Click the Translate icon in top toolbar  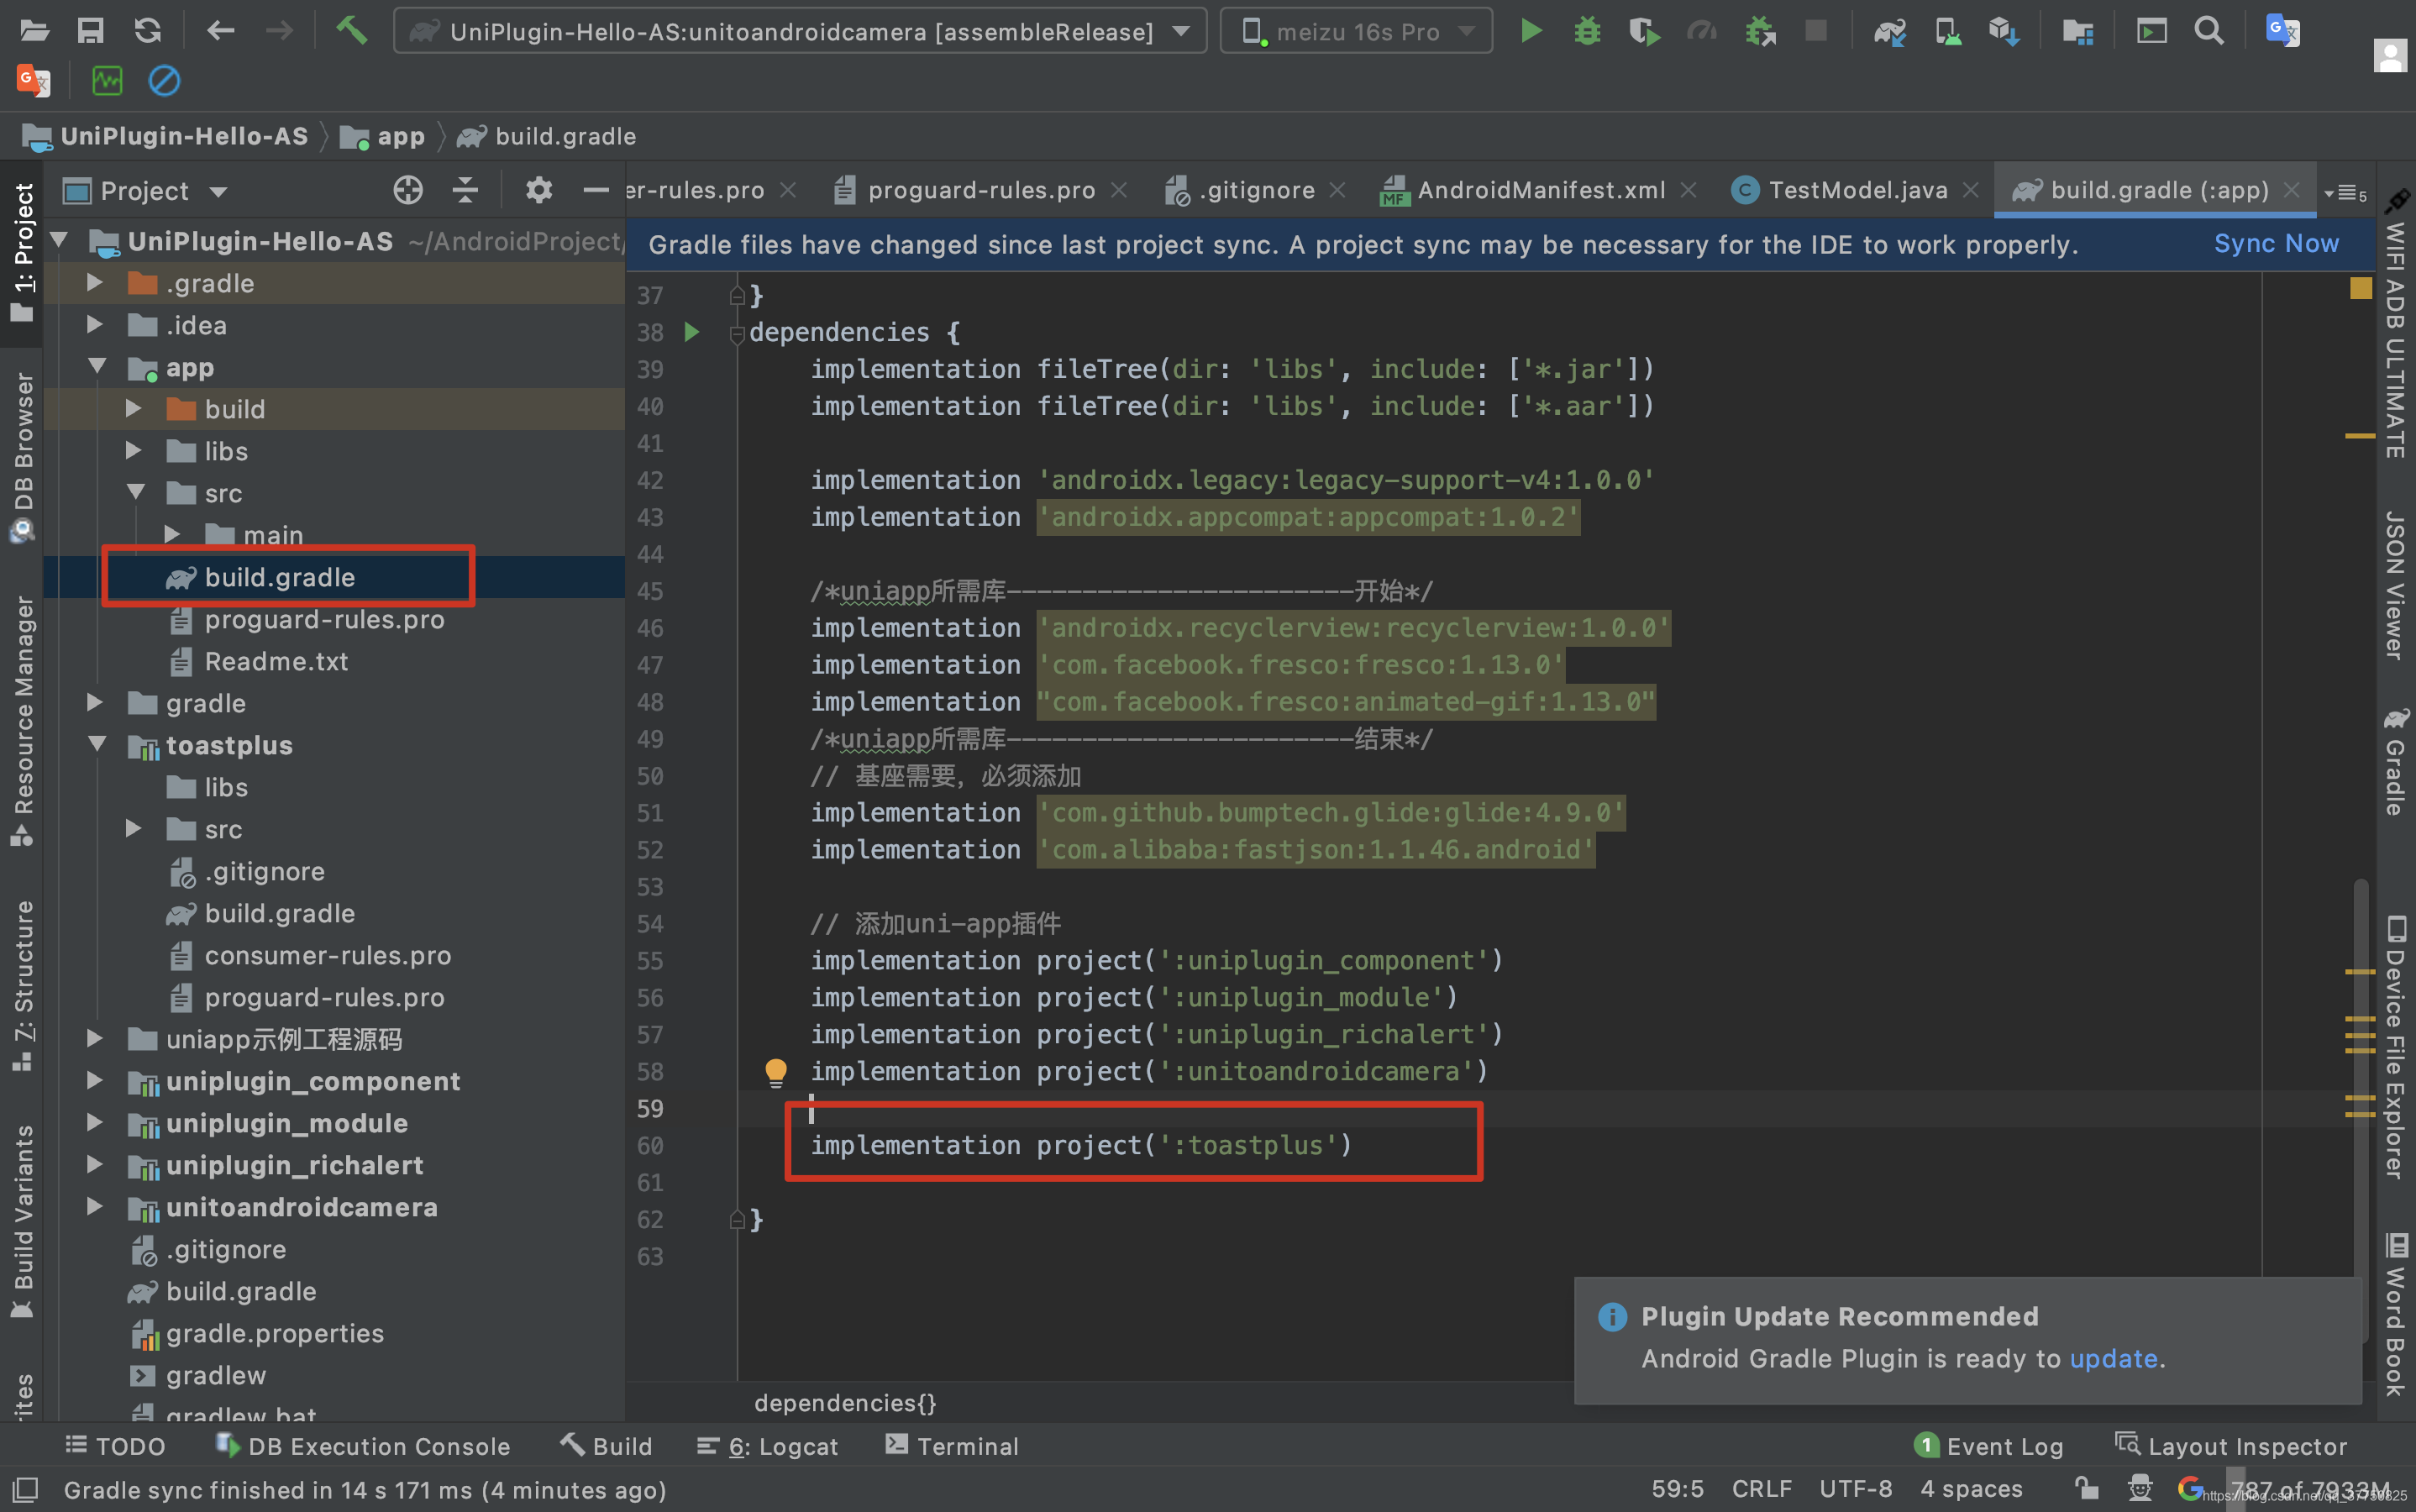pyautogui.click(x=2282, y=31)
